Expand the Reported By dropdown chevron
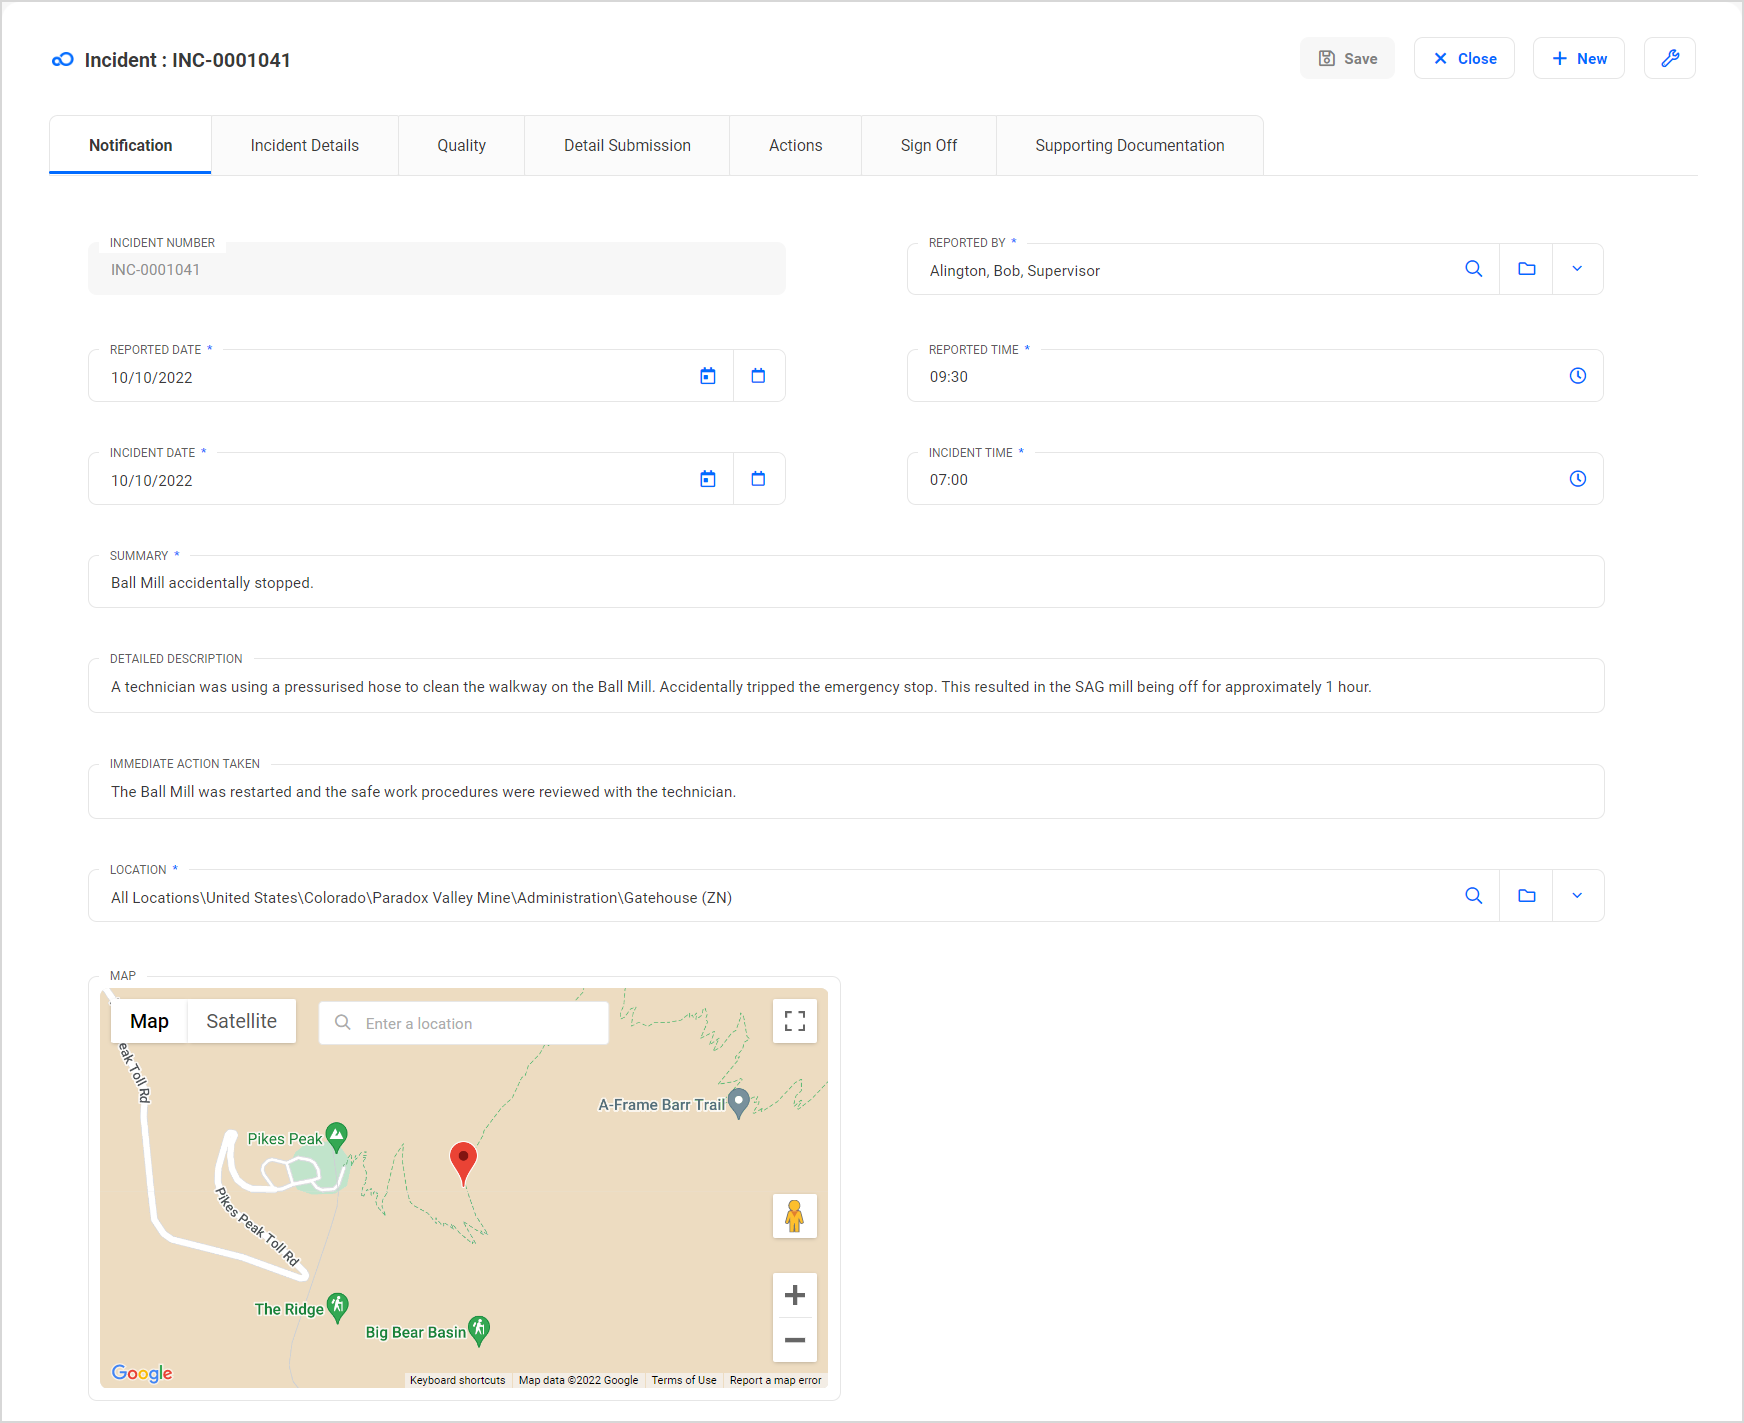The image size is (1744, 1423). pyautogui.click(x=1577, y=269)
